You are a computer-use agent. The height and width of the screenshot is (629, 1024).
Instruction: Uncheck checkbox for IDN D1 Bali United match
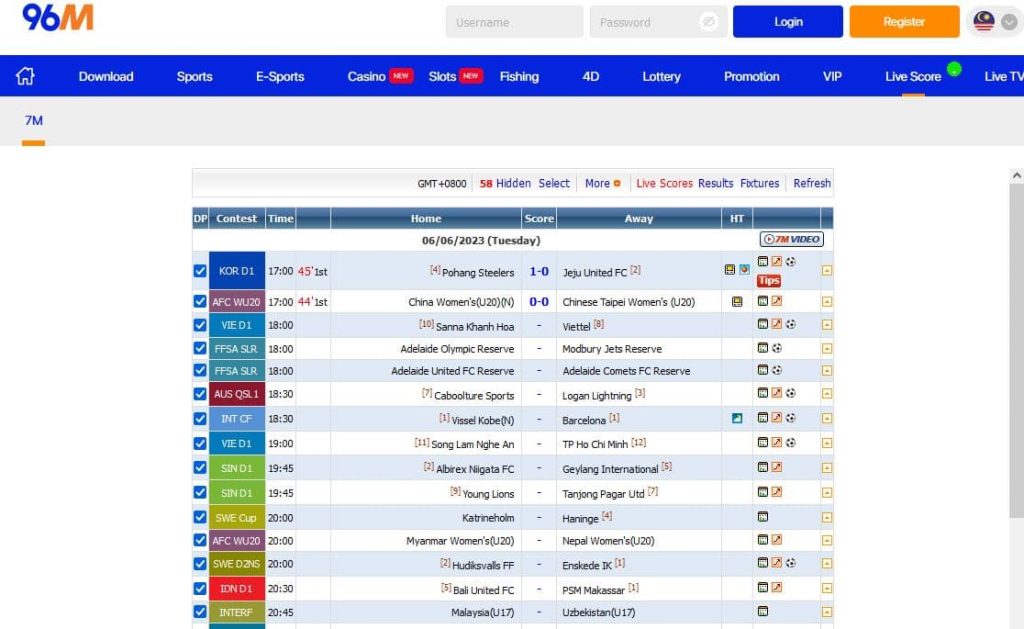point(200,589)
